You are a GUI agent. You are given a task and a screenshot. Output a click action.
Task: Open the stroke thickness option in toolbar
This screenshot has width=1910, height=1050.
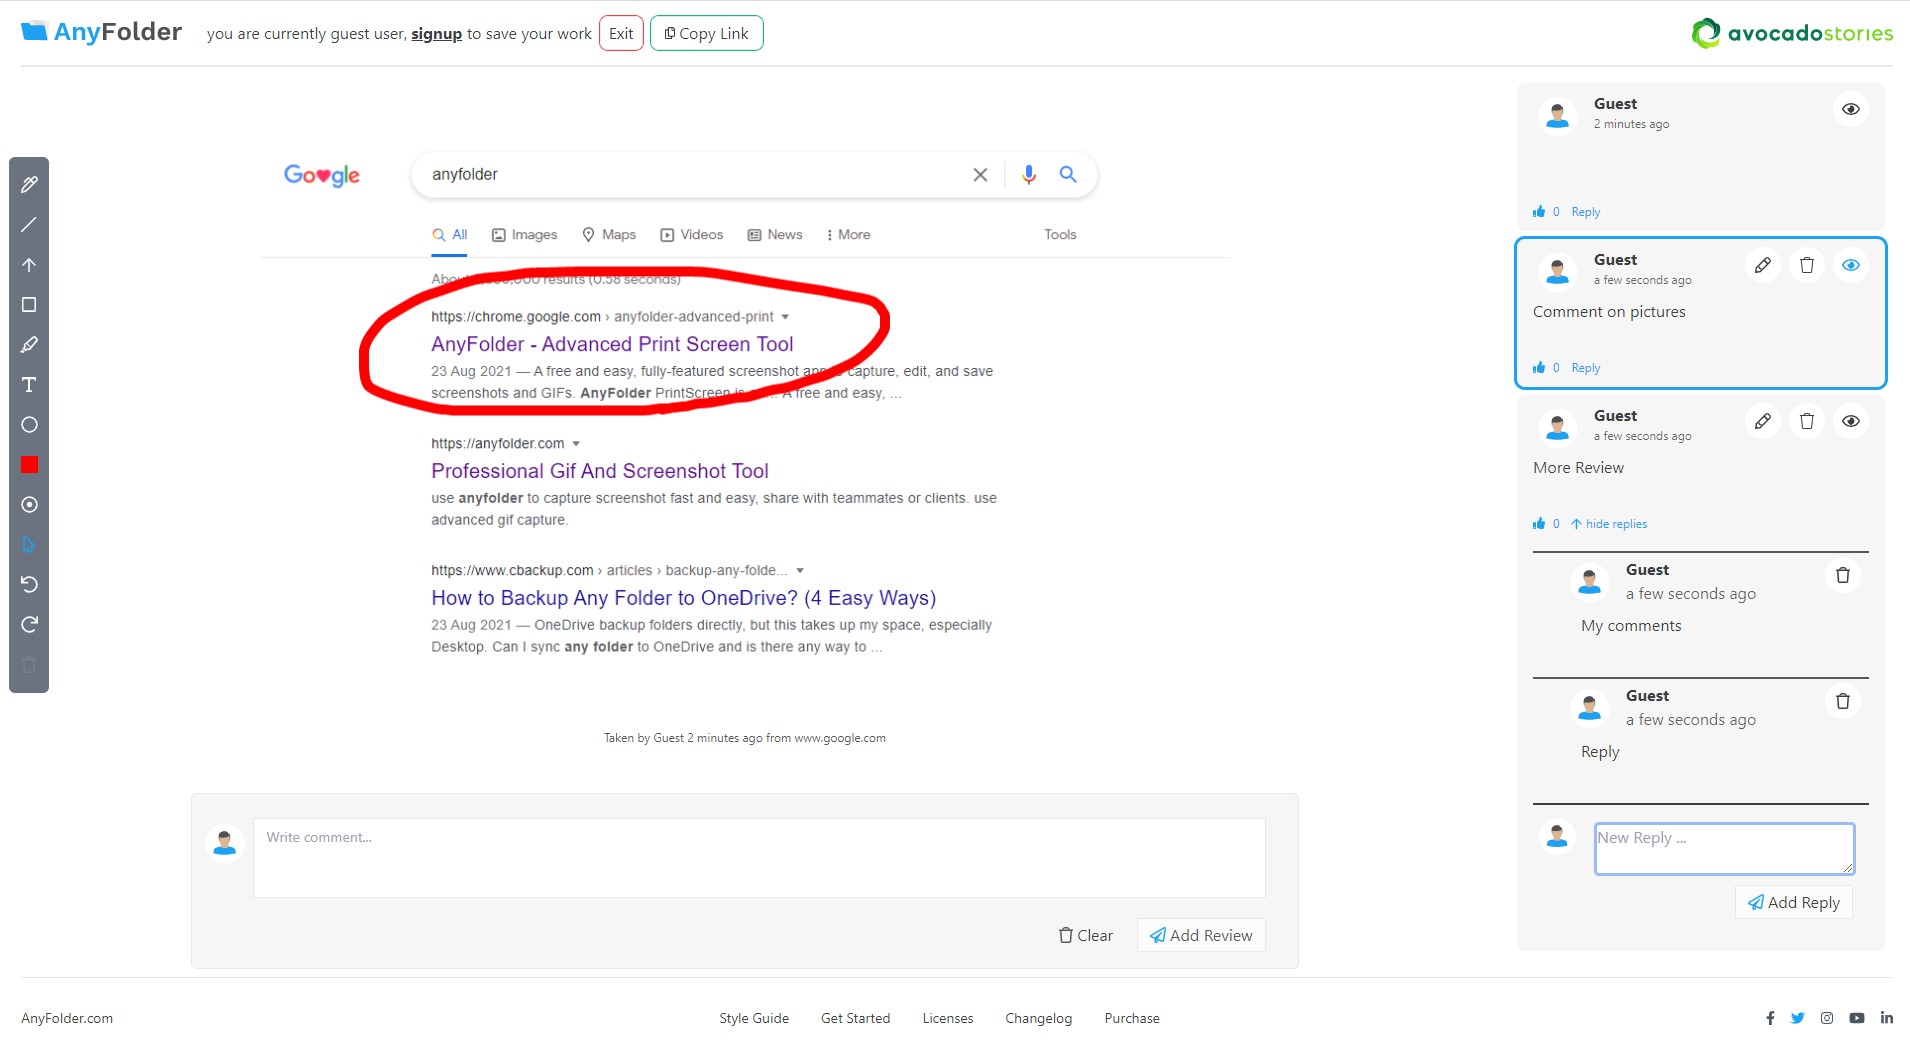click(x=29, y=505)
